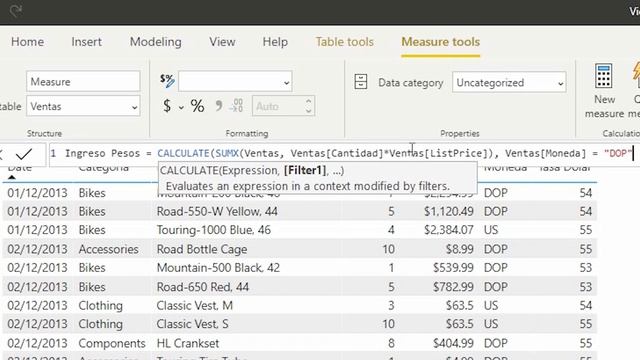Click rate 53 in Mountain-500 Black row
Screen dimensions: 640x360
pos(586,268)
